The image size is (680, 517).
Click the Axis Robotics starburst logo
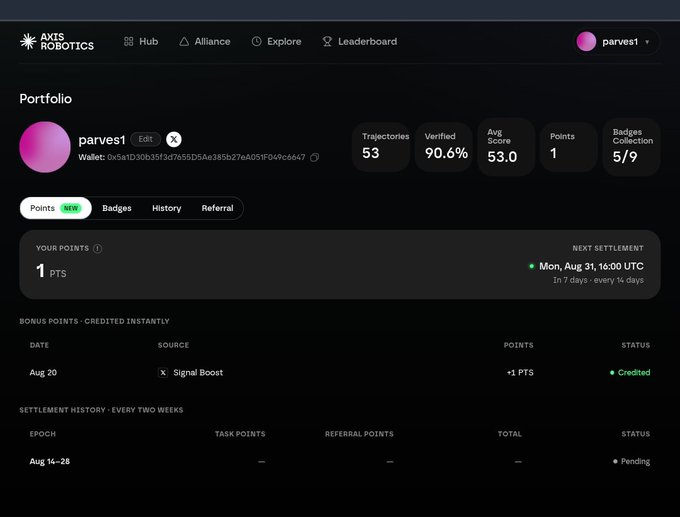28,41
